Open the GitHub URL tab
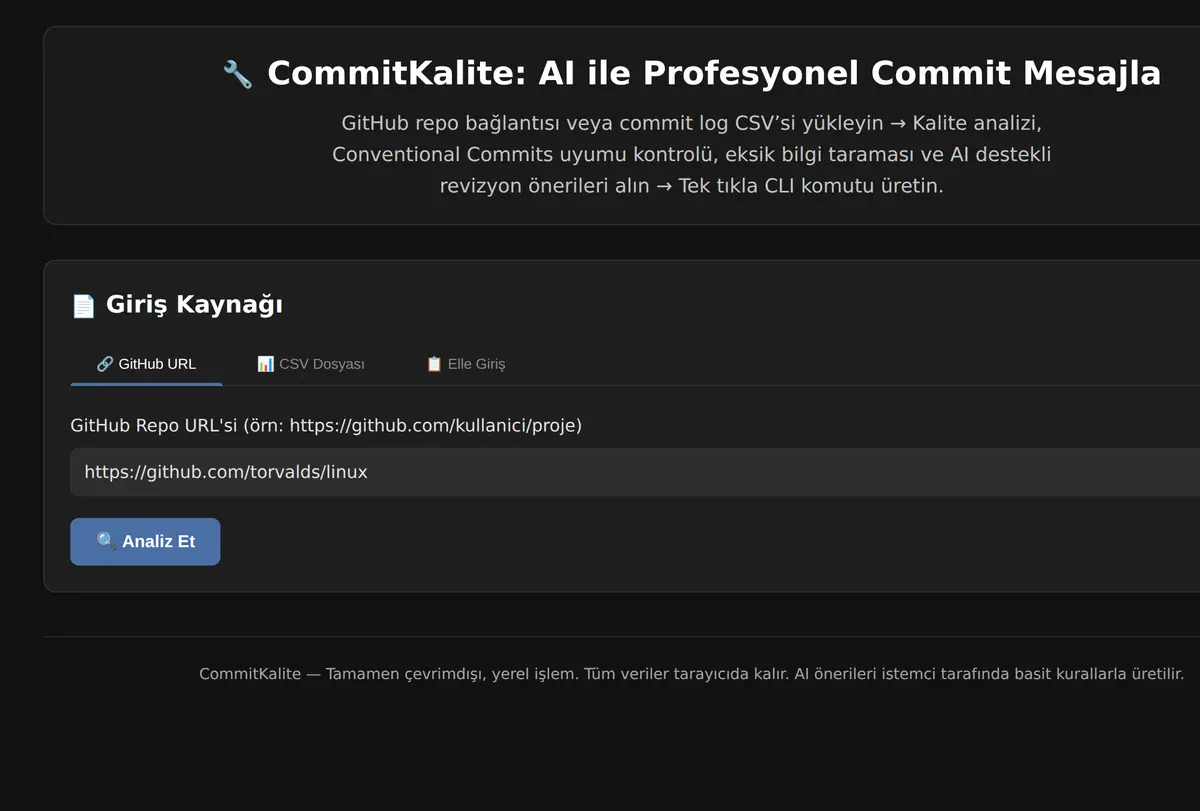1200x811 pixels. click(x=146, y=364)
